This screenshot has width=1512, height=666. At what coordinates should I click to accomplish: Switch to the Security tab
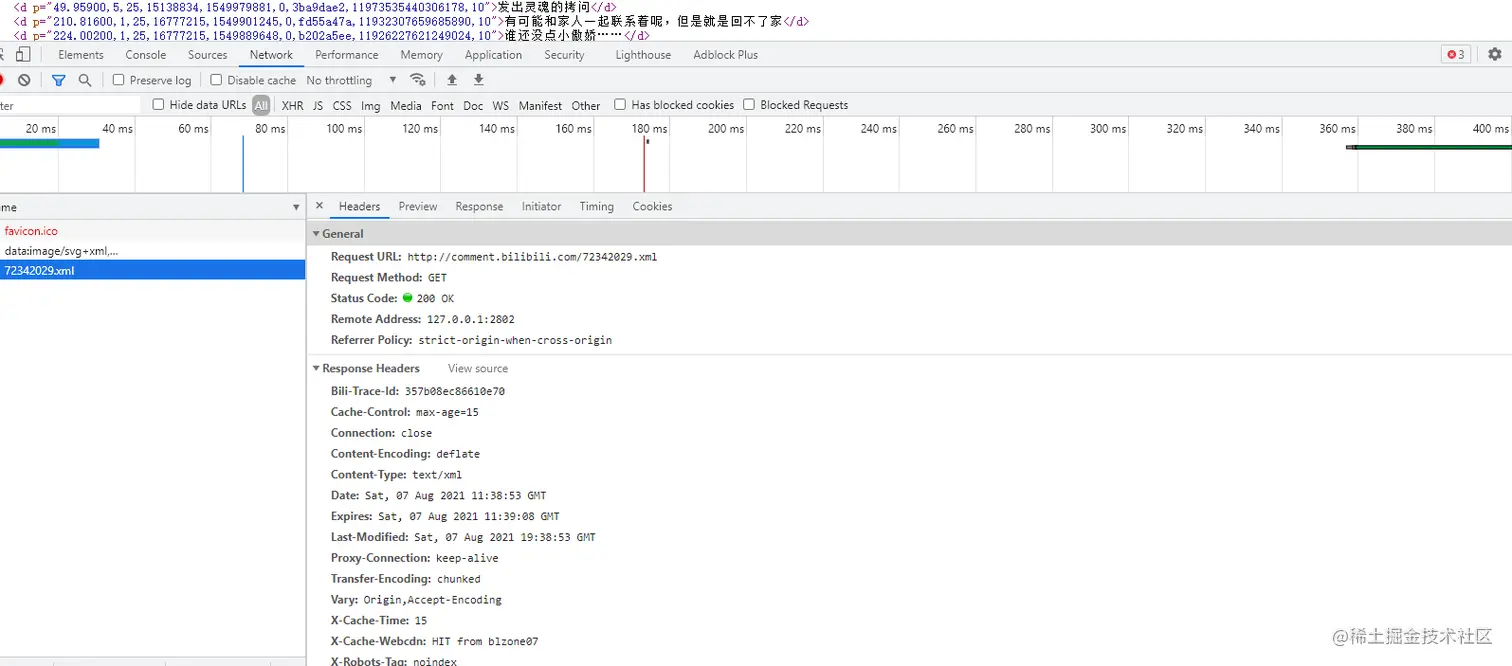(564, 55)
